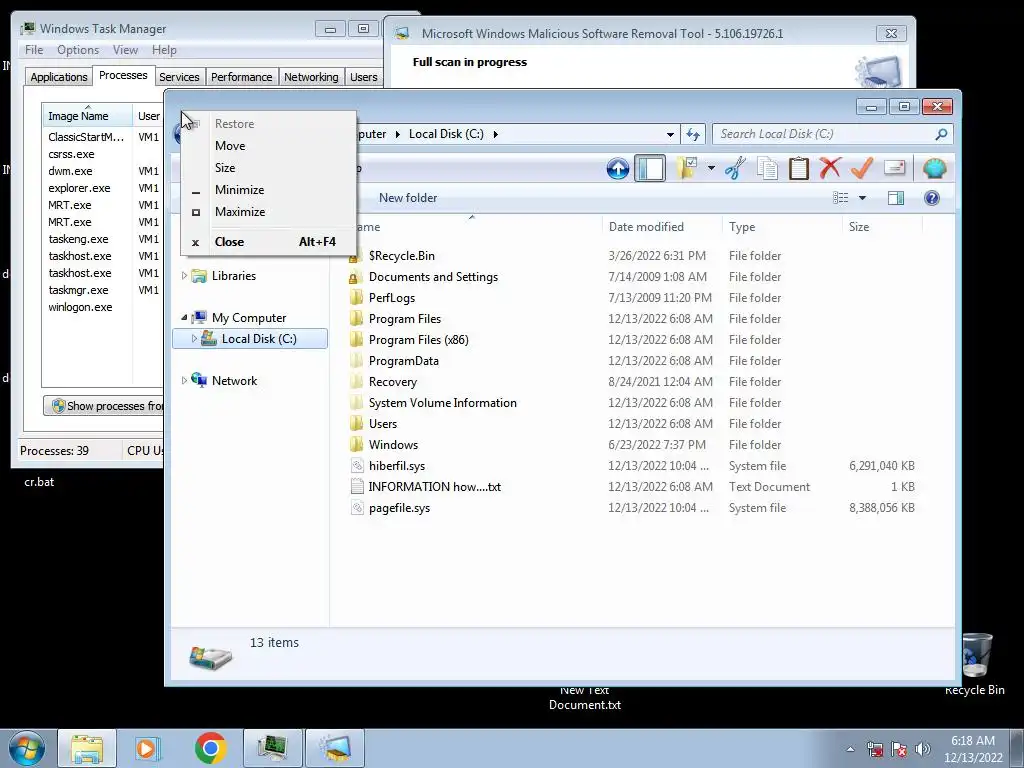Select Libraries in the navigation tree
The image size is (1024, 768).
(234, 276)
